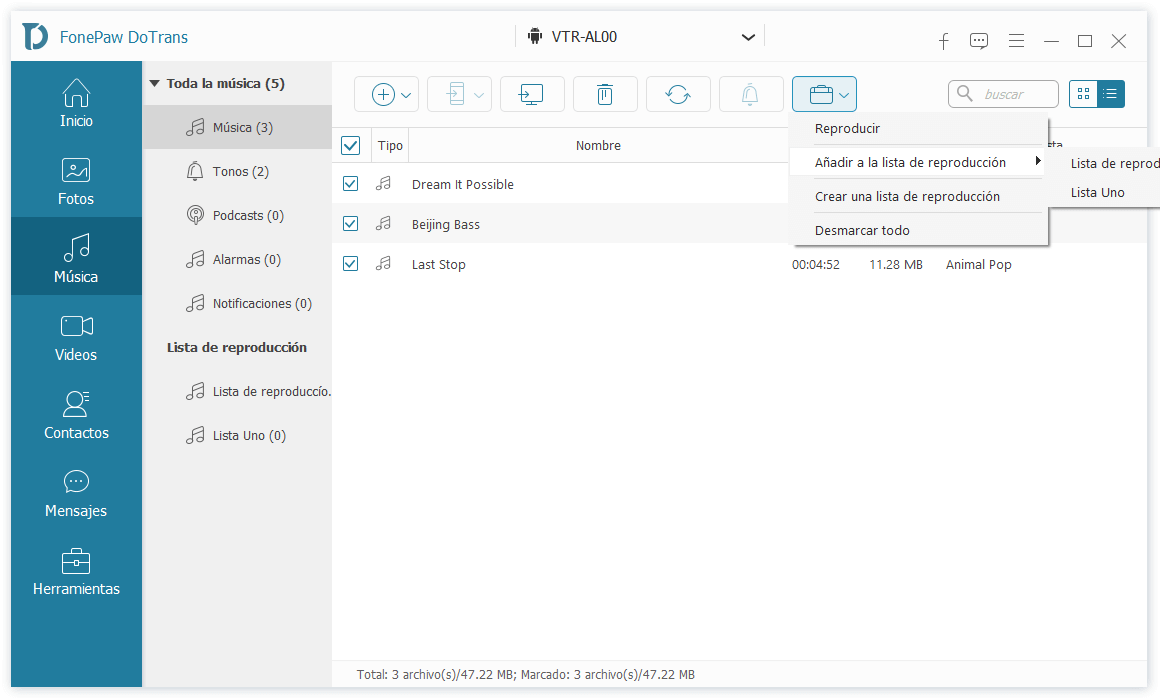Pick Lista Uno in the submenu
The height and width of the screenshot is (700, 1160).
click(x=1097, y=193)
